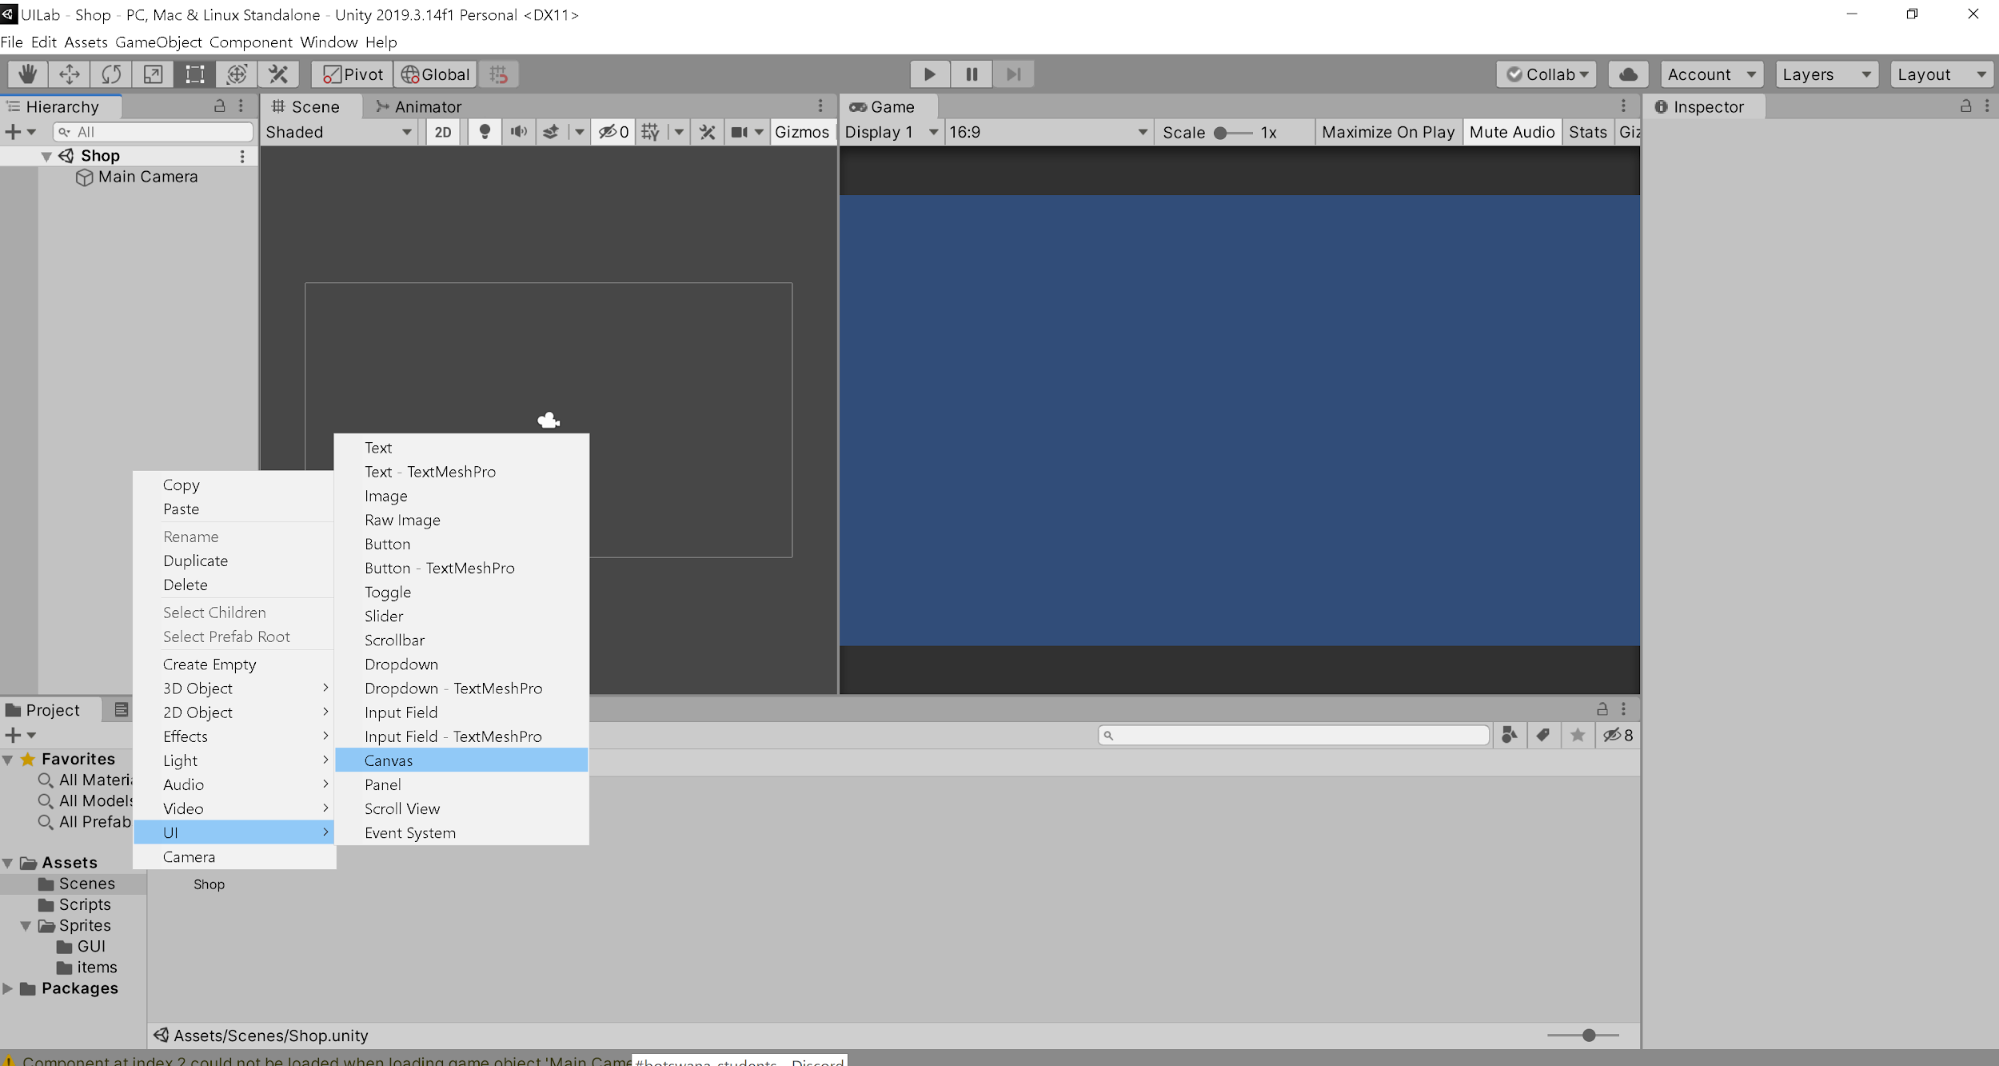The image size is (1999, 1066).
Task: Lock the Inspector panel
Action: pyautogui.click(x=1965, y=106)
